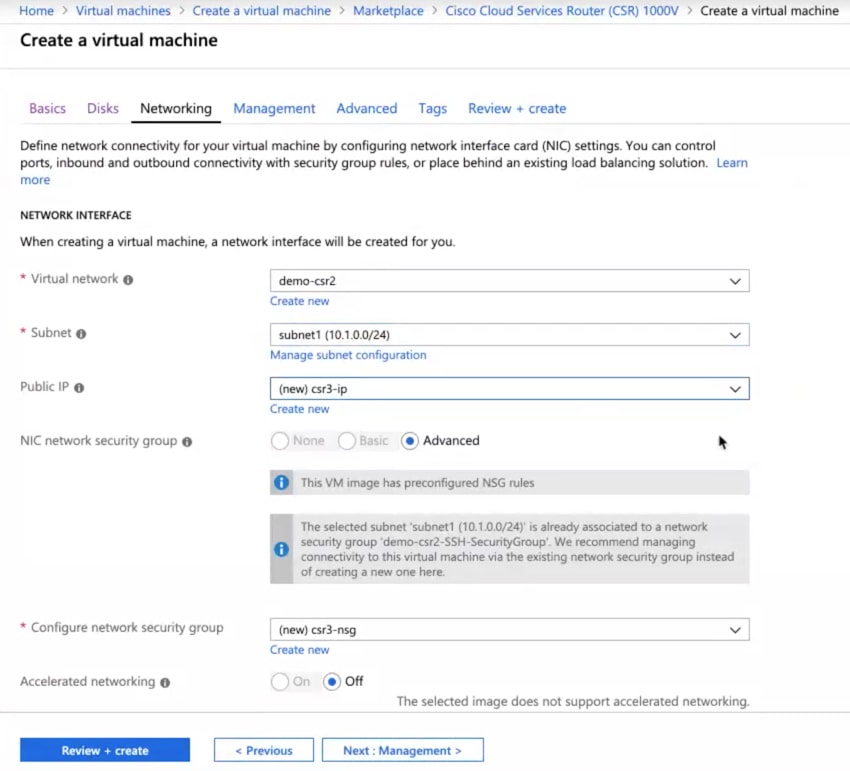The height and width of the screenshot is (771, 850).
Task: Select the None NSG radio button
Action: pyautogui.click(x=281, y=440)
